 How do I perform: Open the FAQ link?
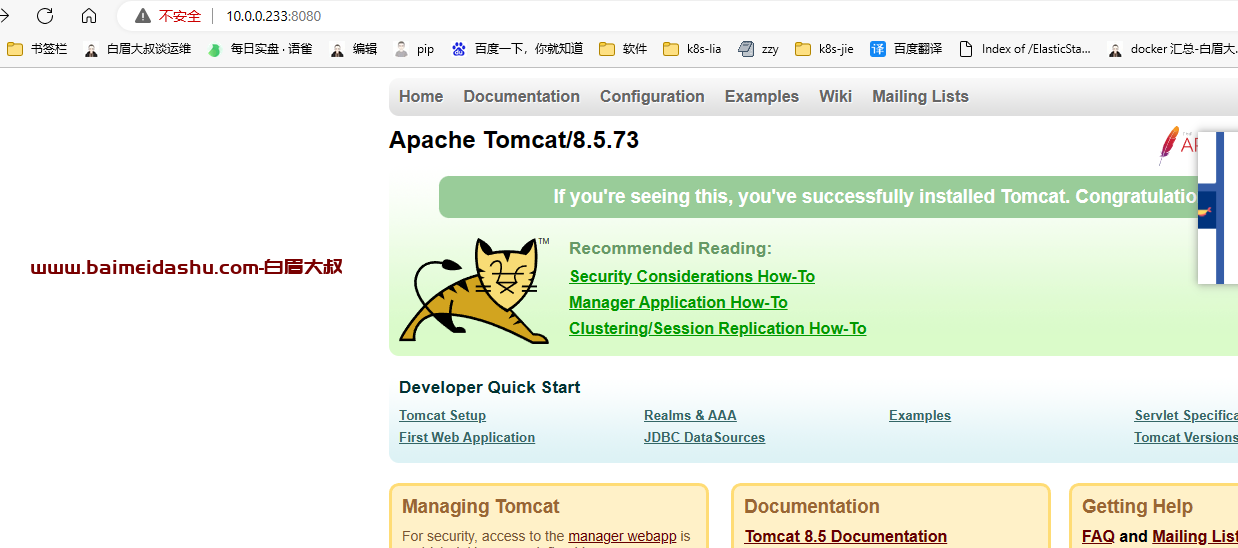(1098, 536)
